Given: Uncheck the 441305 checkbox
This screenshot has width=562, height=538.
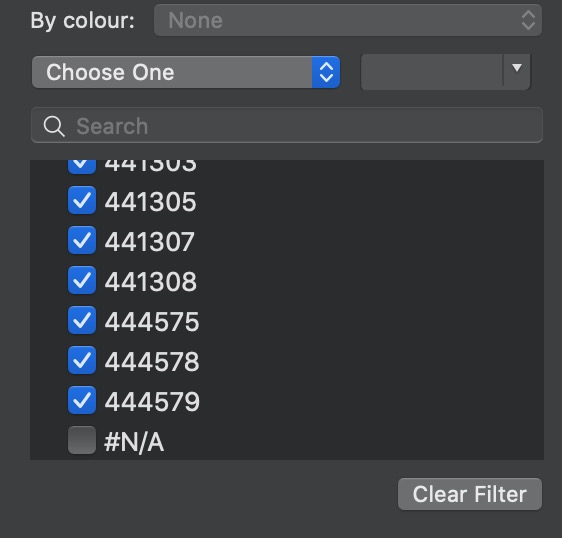Looking at the screenshot, I should 82,200.
